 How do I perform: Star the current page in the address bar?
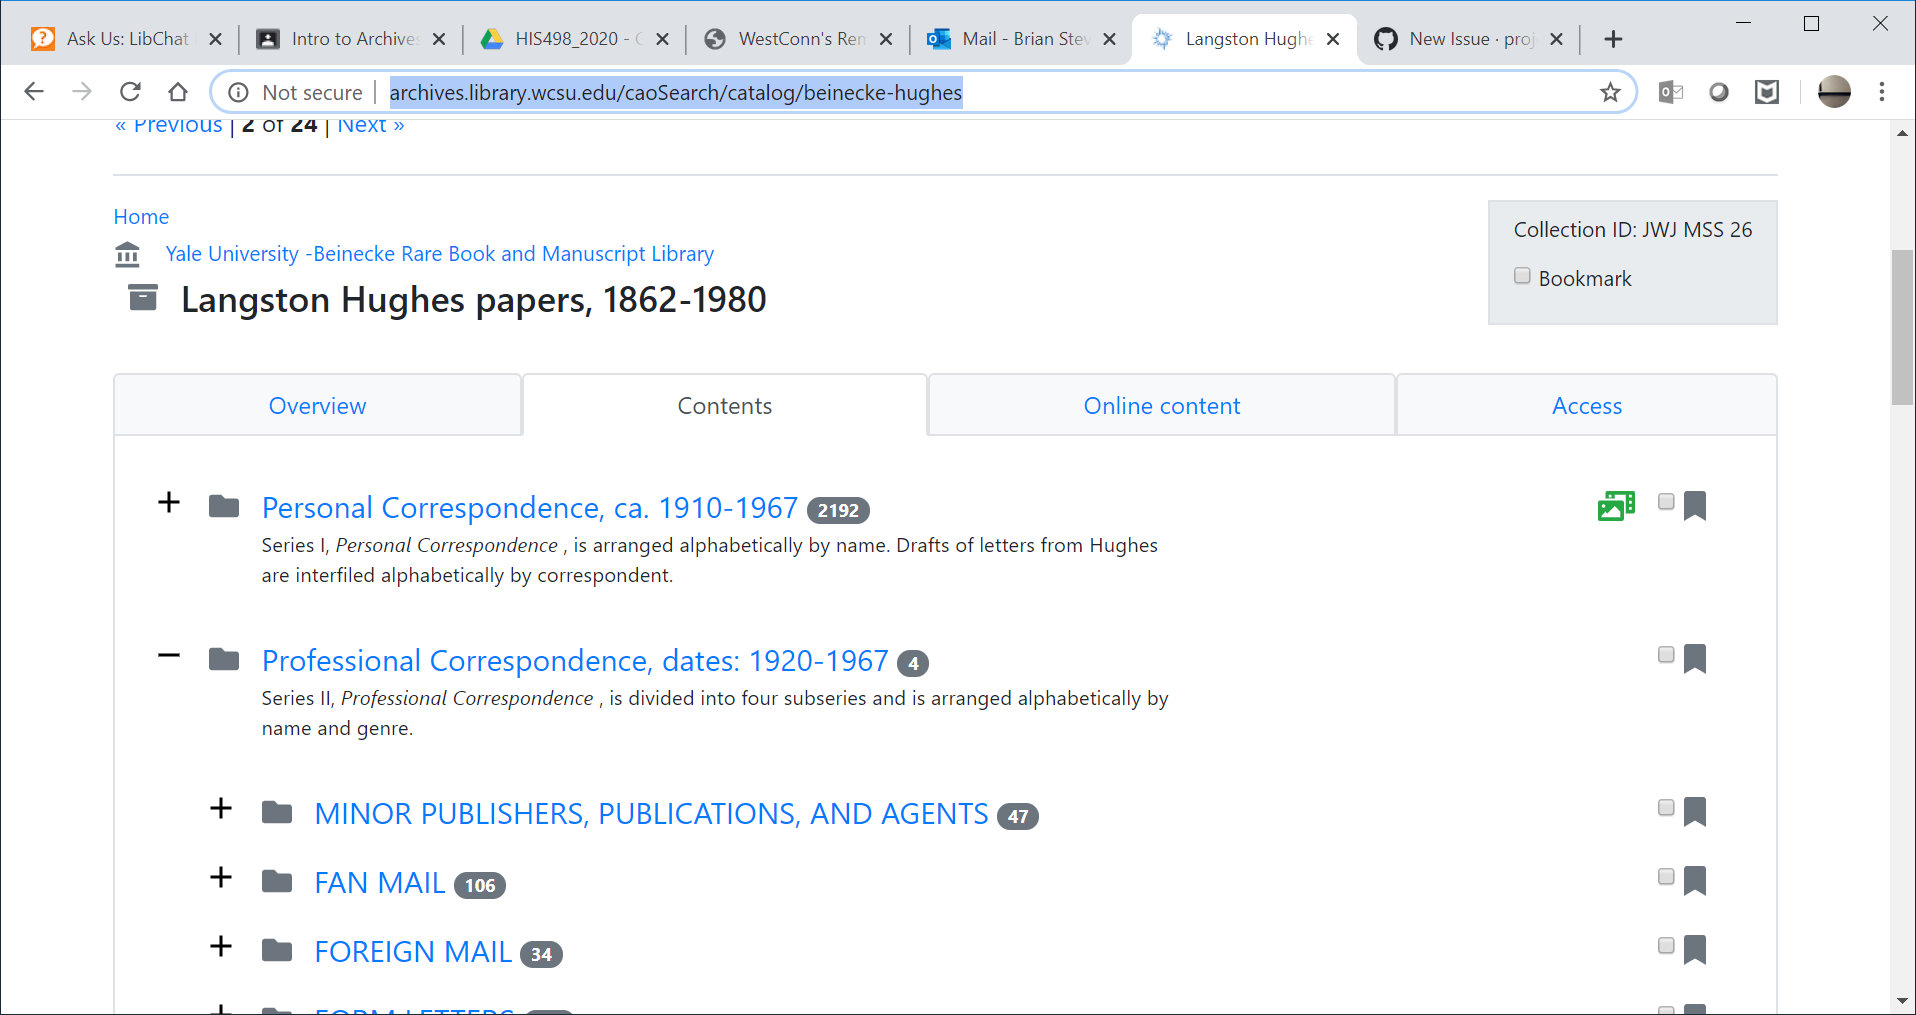[1610, 92]
